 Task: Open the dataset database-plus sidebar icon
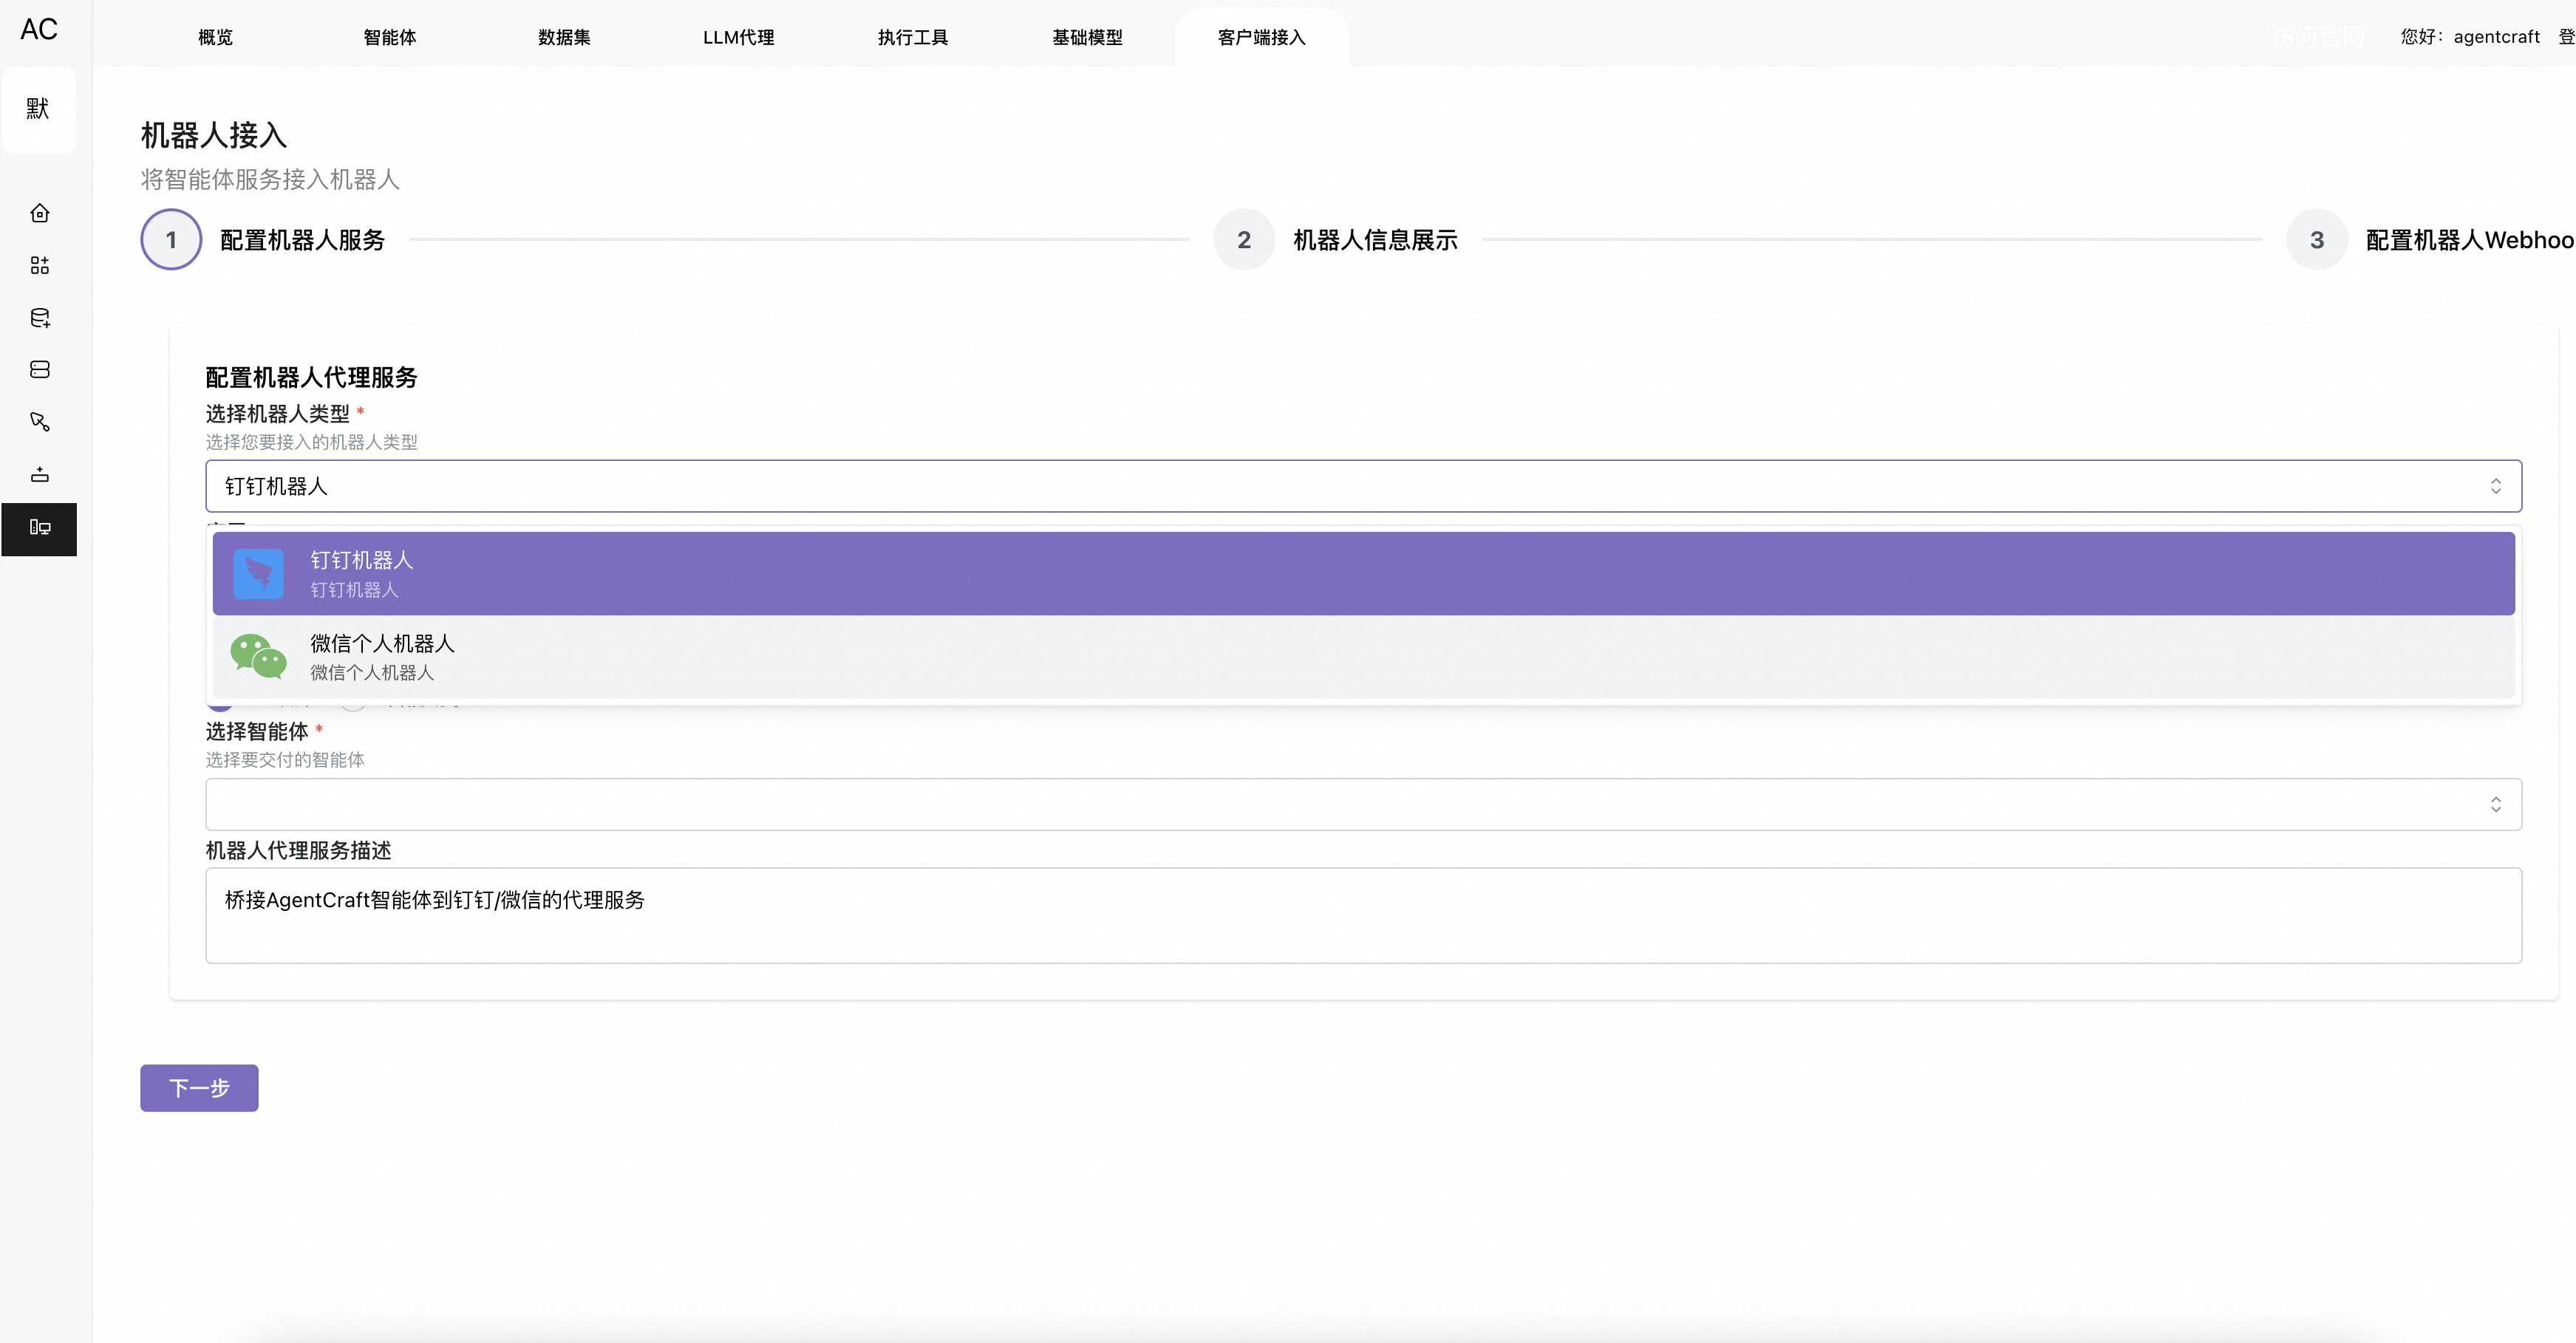(x=40, y=318)
